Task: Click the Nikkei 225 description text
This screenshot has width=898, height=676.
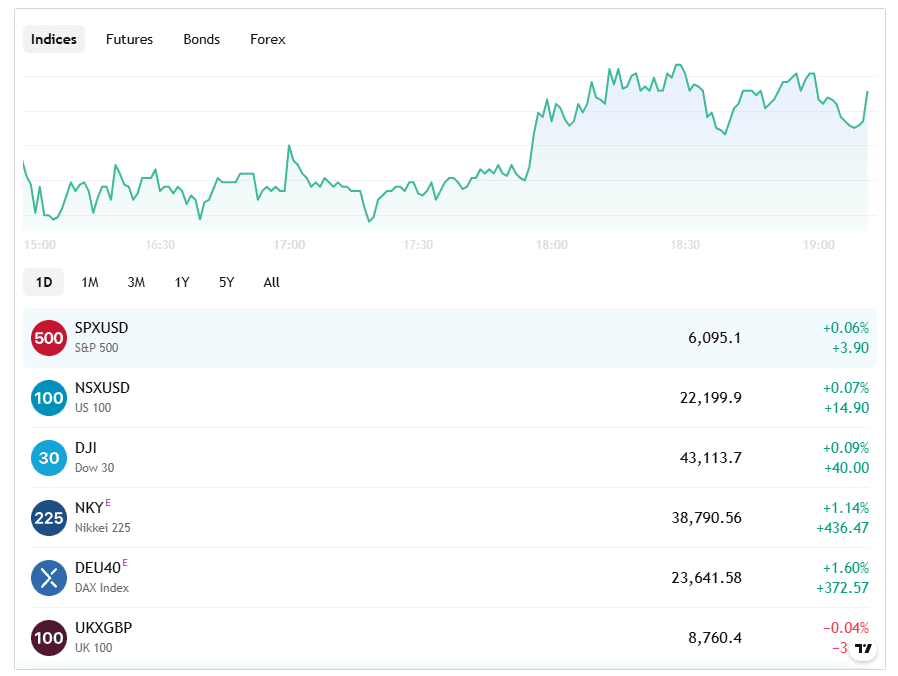Action: pyautogui.click(x=103, y=528)
